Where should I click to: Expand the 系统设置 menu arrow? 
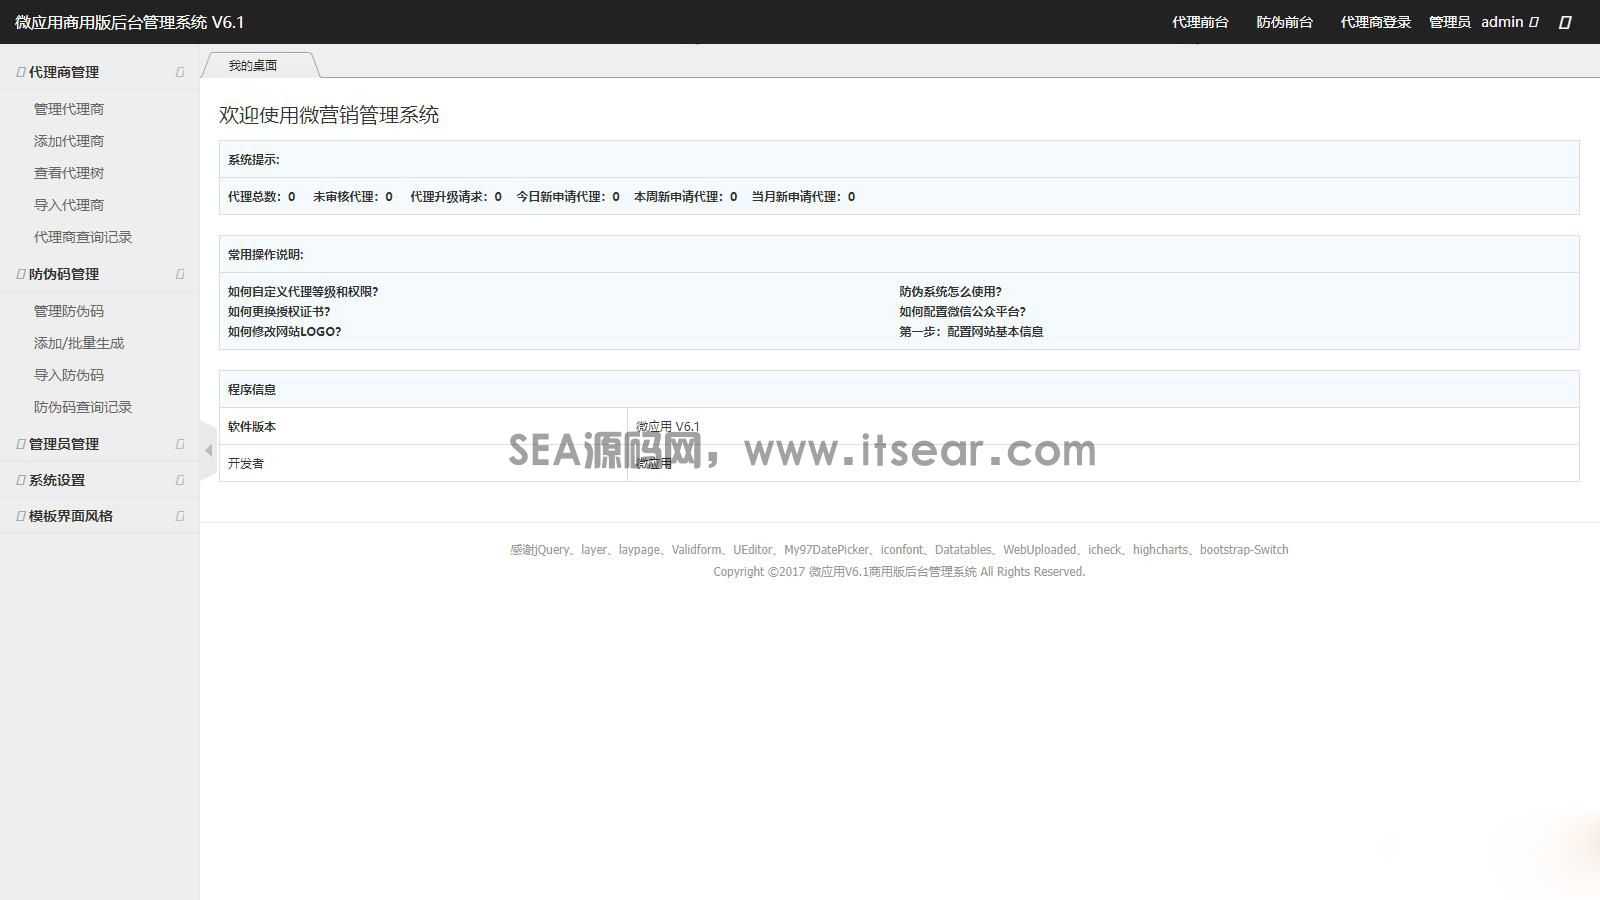(180, 480)
